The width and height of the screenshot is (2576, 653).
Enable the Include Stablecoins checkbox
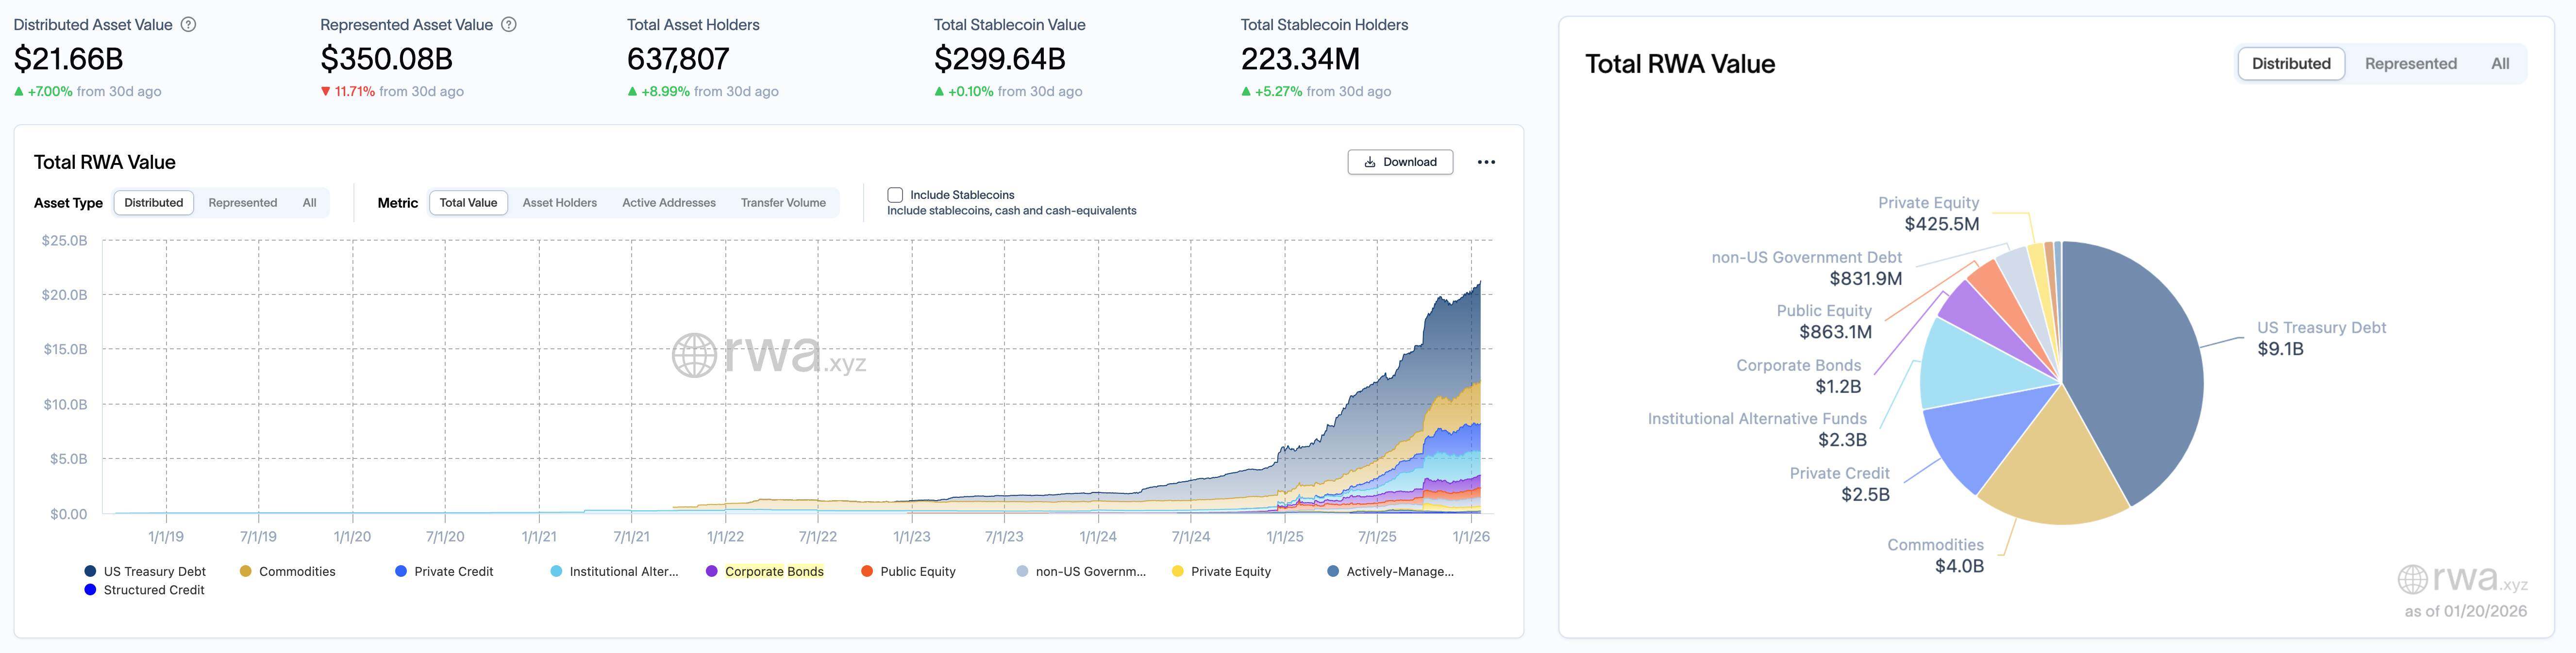[x=895, y=194]
